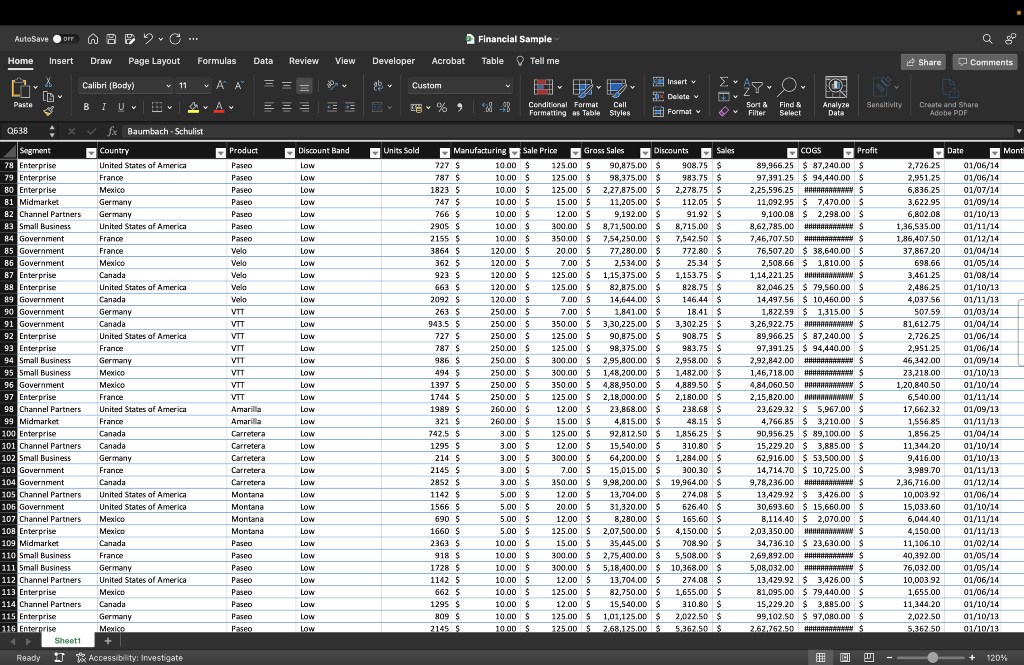Open the Developer tab
This screenshot has height=665, width=1024.
tap(393, 61)
